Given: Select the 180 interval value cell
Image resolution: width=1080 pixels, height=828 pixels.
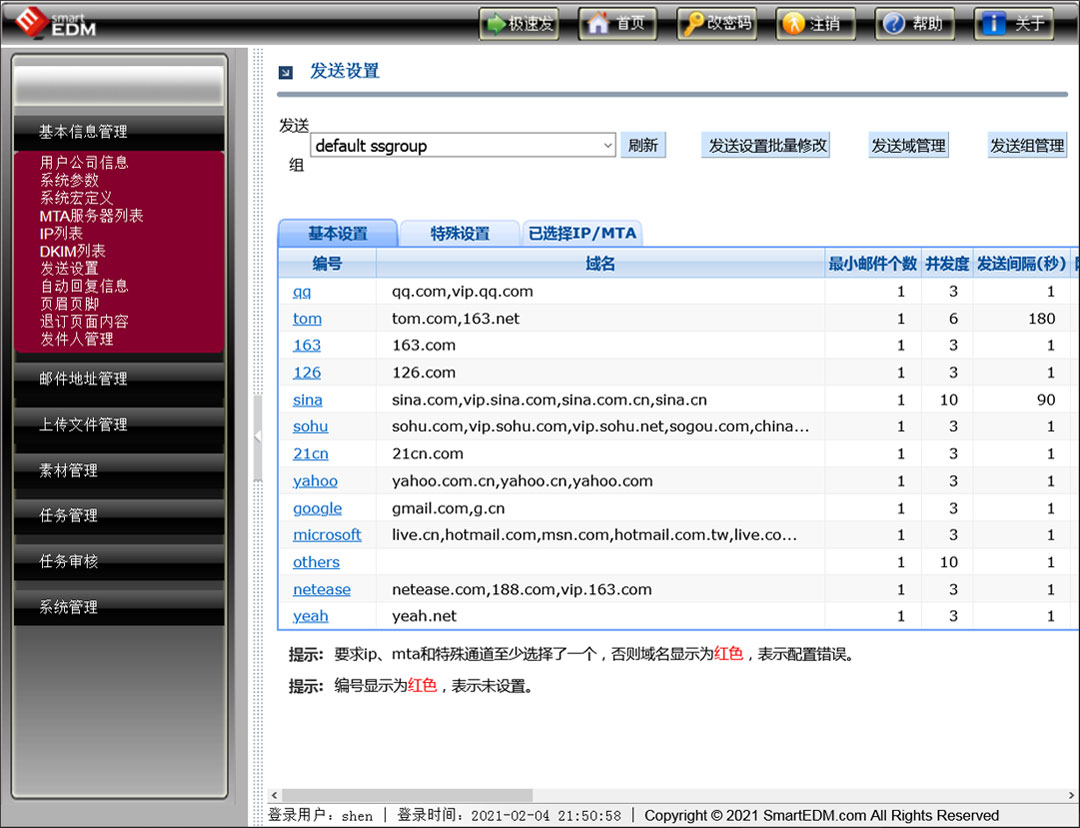Looking at the screenshot, I should (1021, 318).
